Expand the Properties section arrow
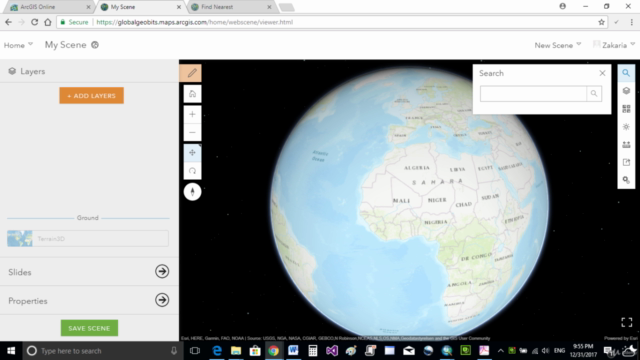 [x=162, y=300]
